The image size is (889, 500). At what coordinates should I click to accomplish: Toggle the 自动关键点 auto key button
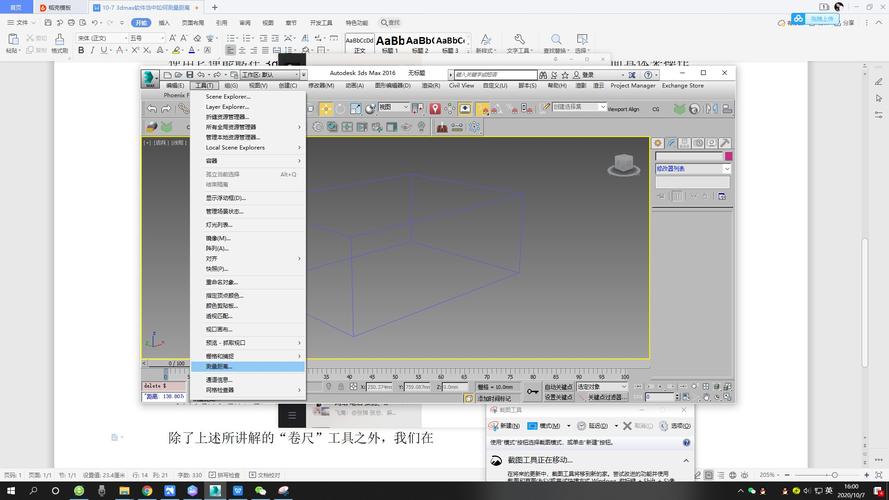click(558, 386)
